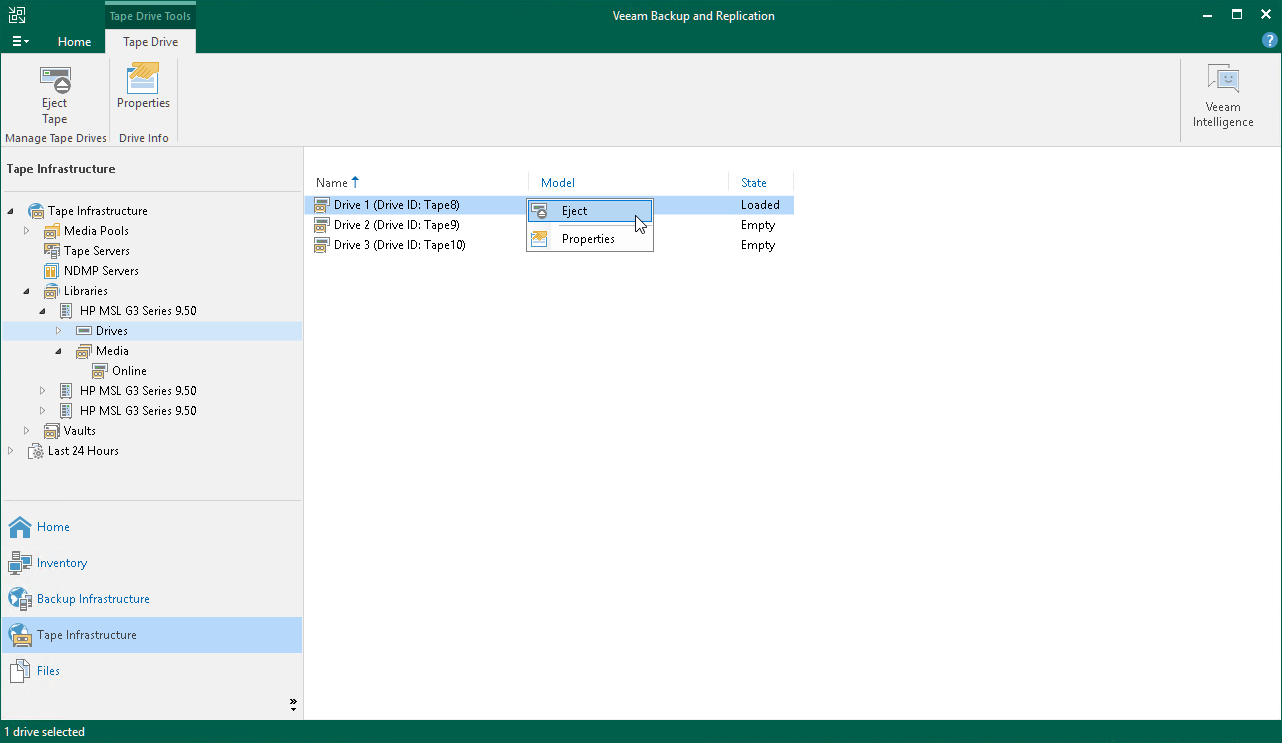Select the Tape Drive ribbon tab

(150, 42)
